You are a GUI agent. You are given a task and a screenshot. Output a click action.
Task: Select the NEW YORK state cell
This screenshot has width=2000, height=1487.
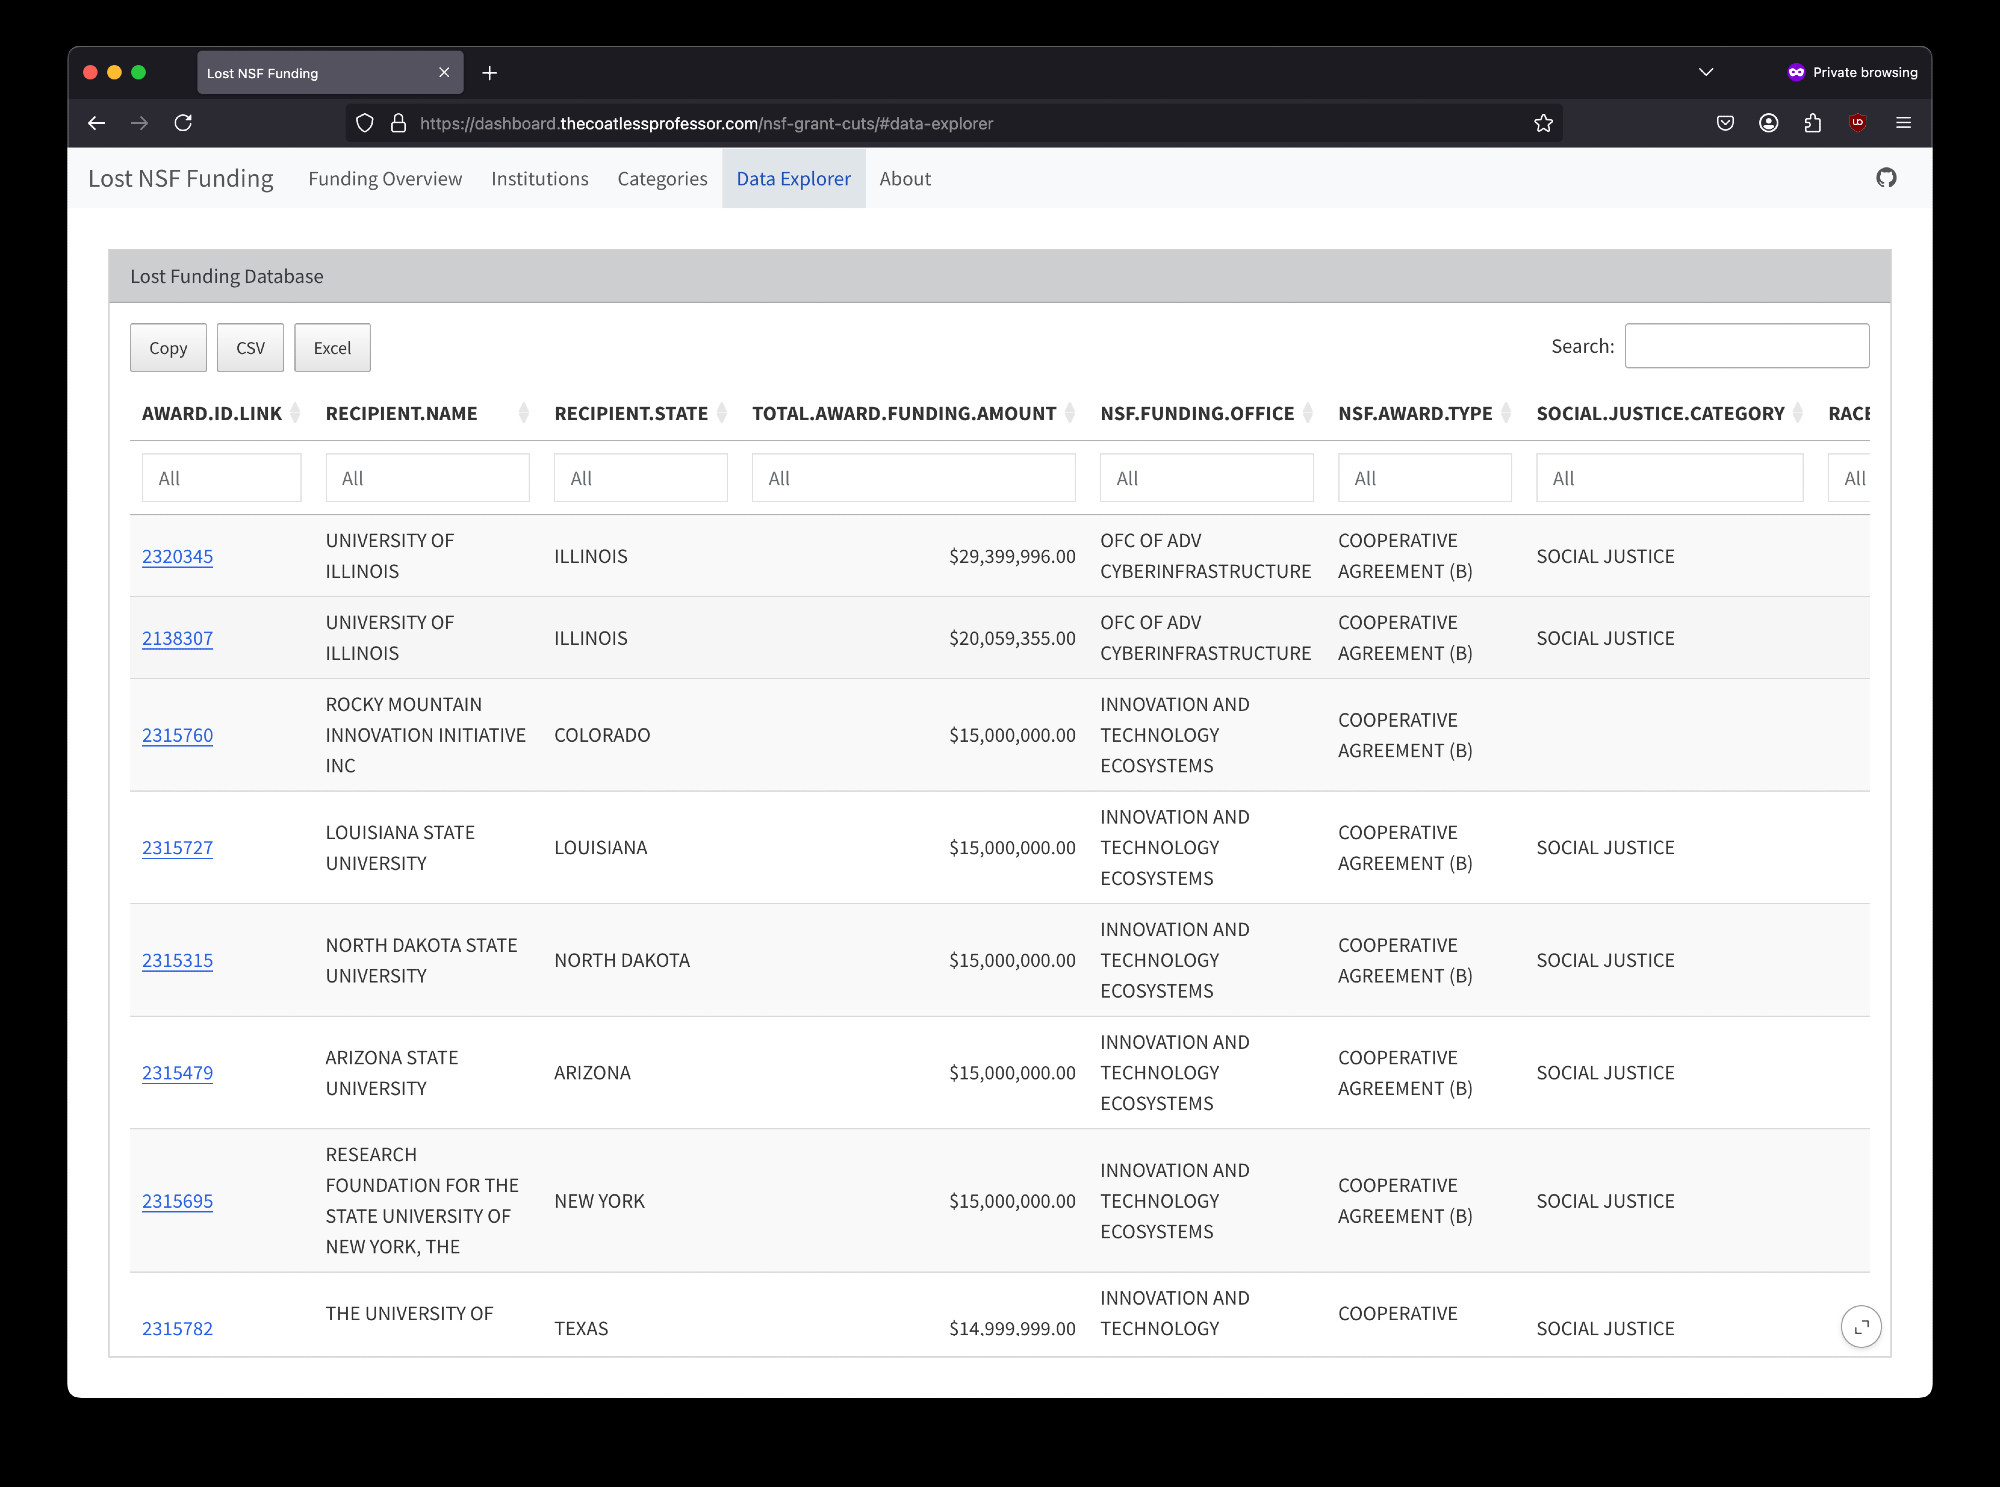pyautogui.click(x=599, y=1201)
